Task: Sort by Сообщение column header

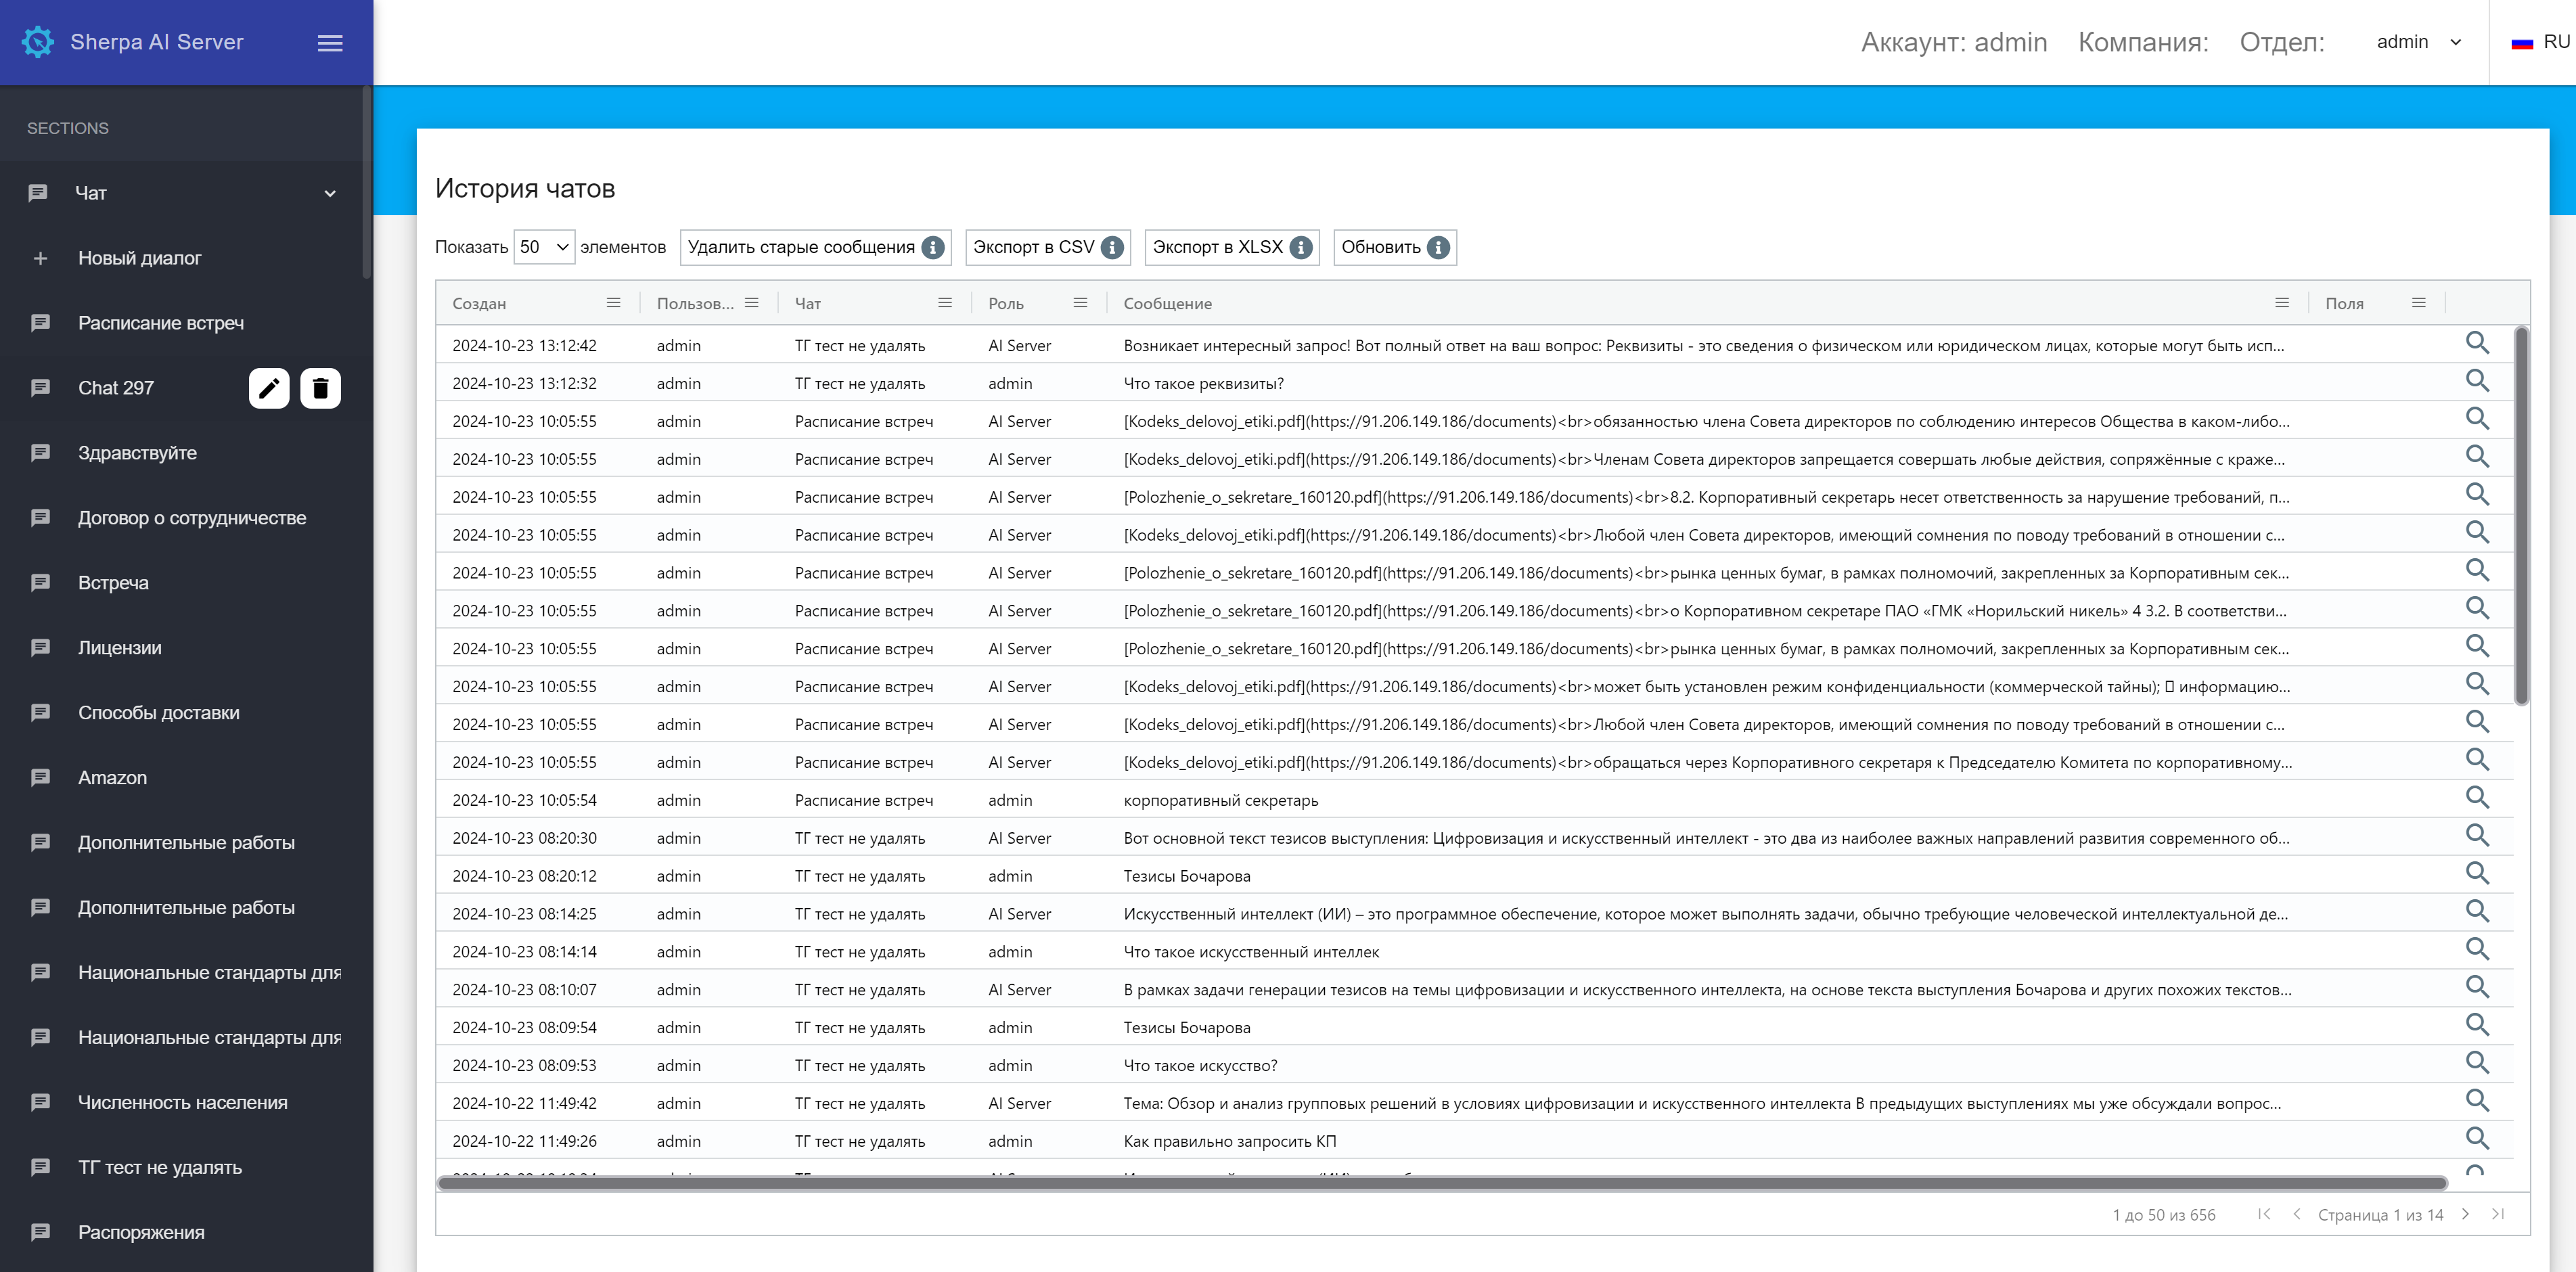Action: coord(1167,303)
